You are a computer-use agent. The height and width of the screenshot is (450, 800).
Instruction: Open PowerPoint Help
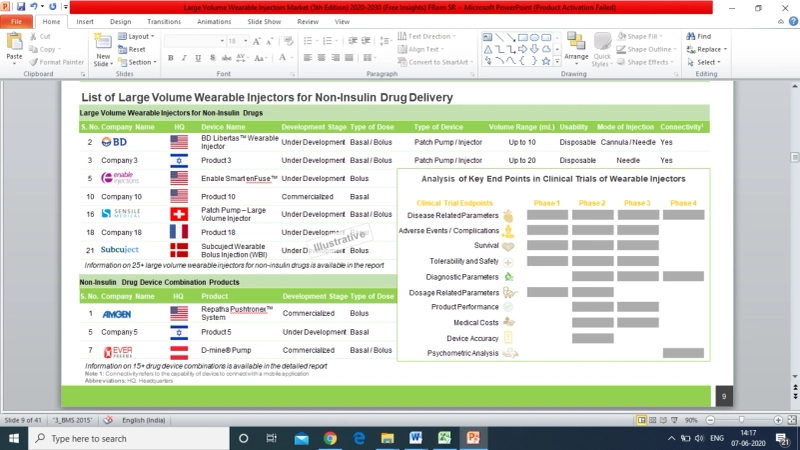(793, 21)
